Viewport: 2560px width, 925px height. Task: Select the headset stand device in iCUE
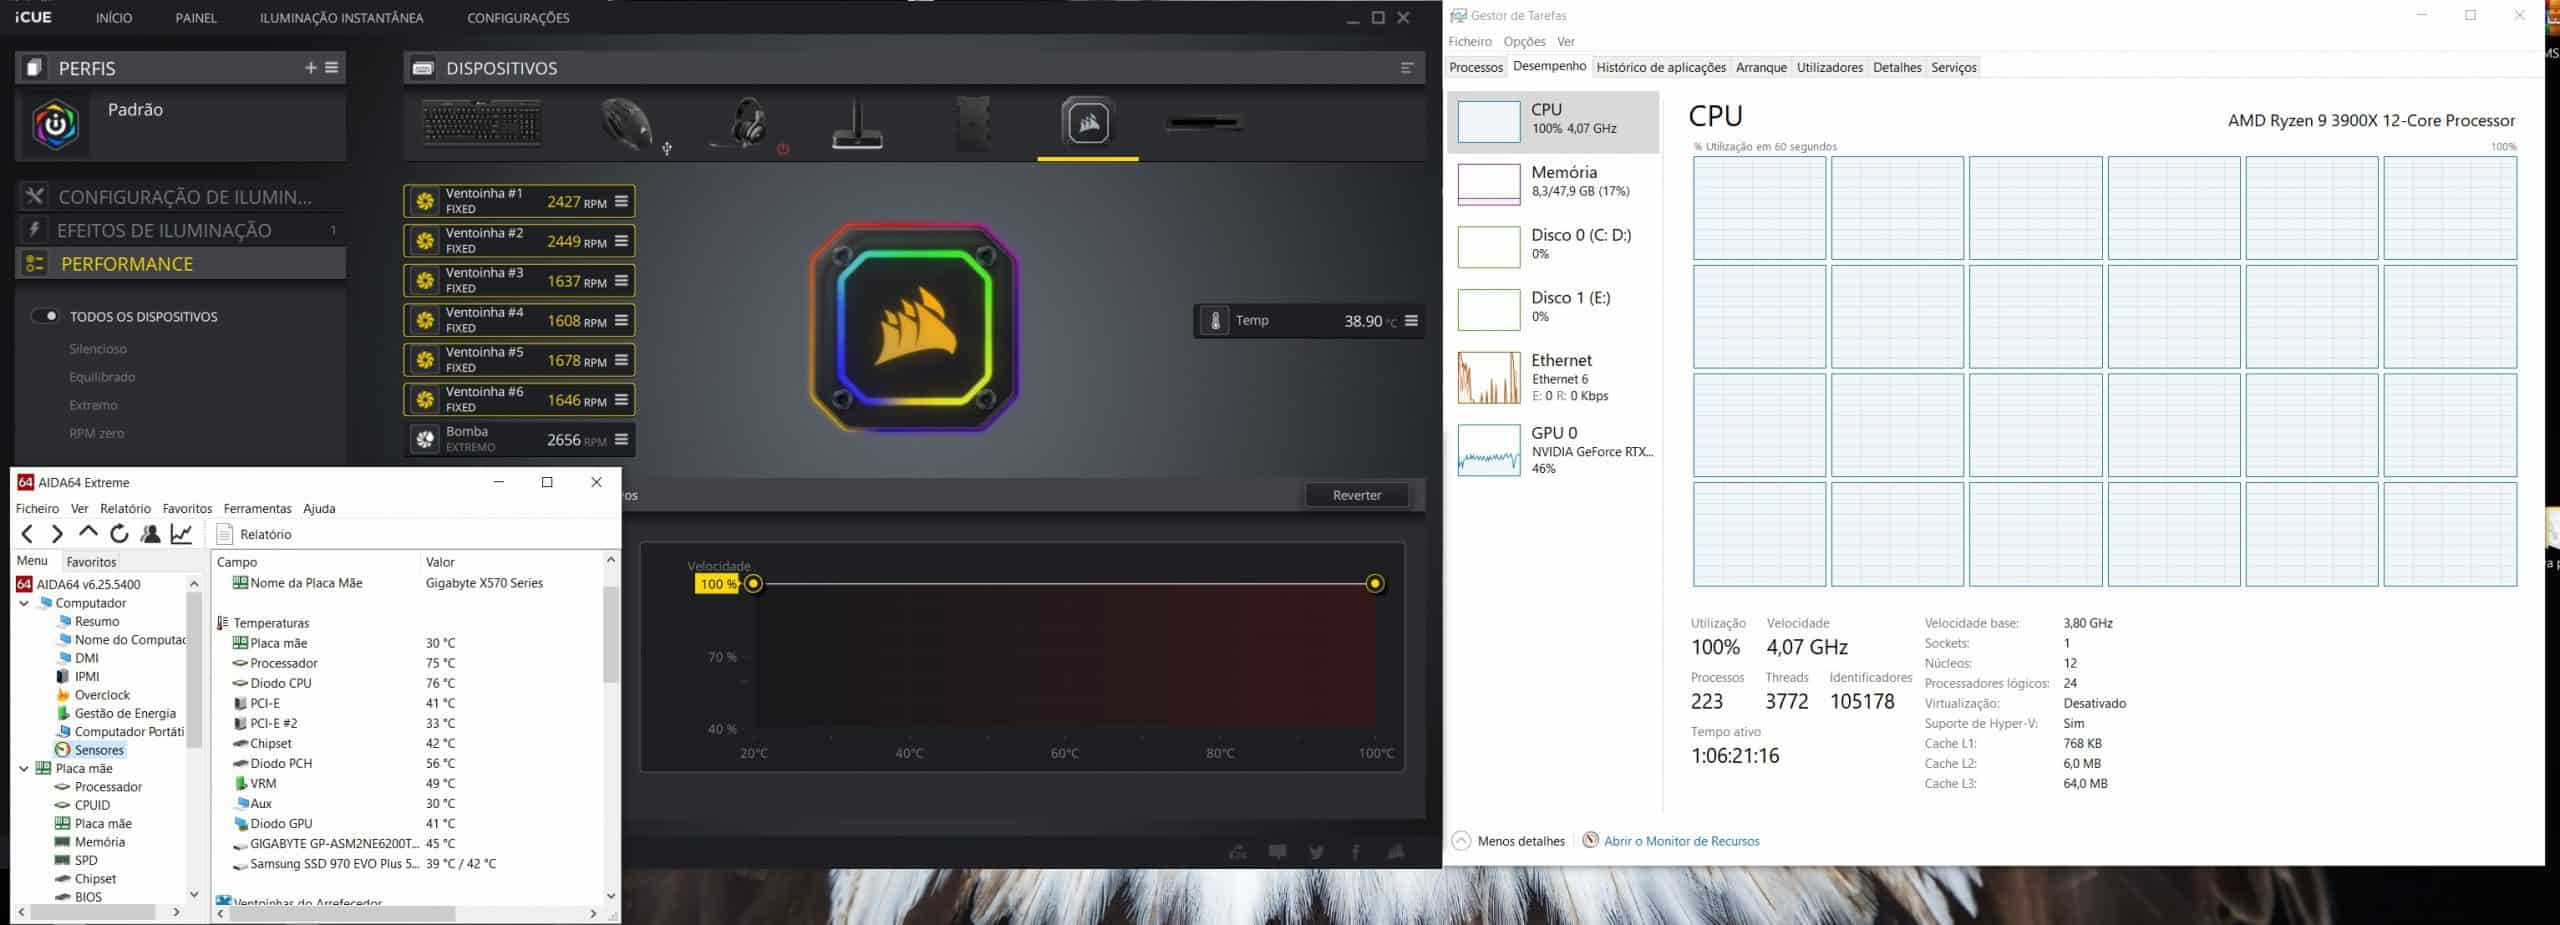coord(857,124)
